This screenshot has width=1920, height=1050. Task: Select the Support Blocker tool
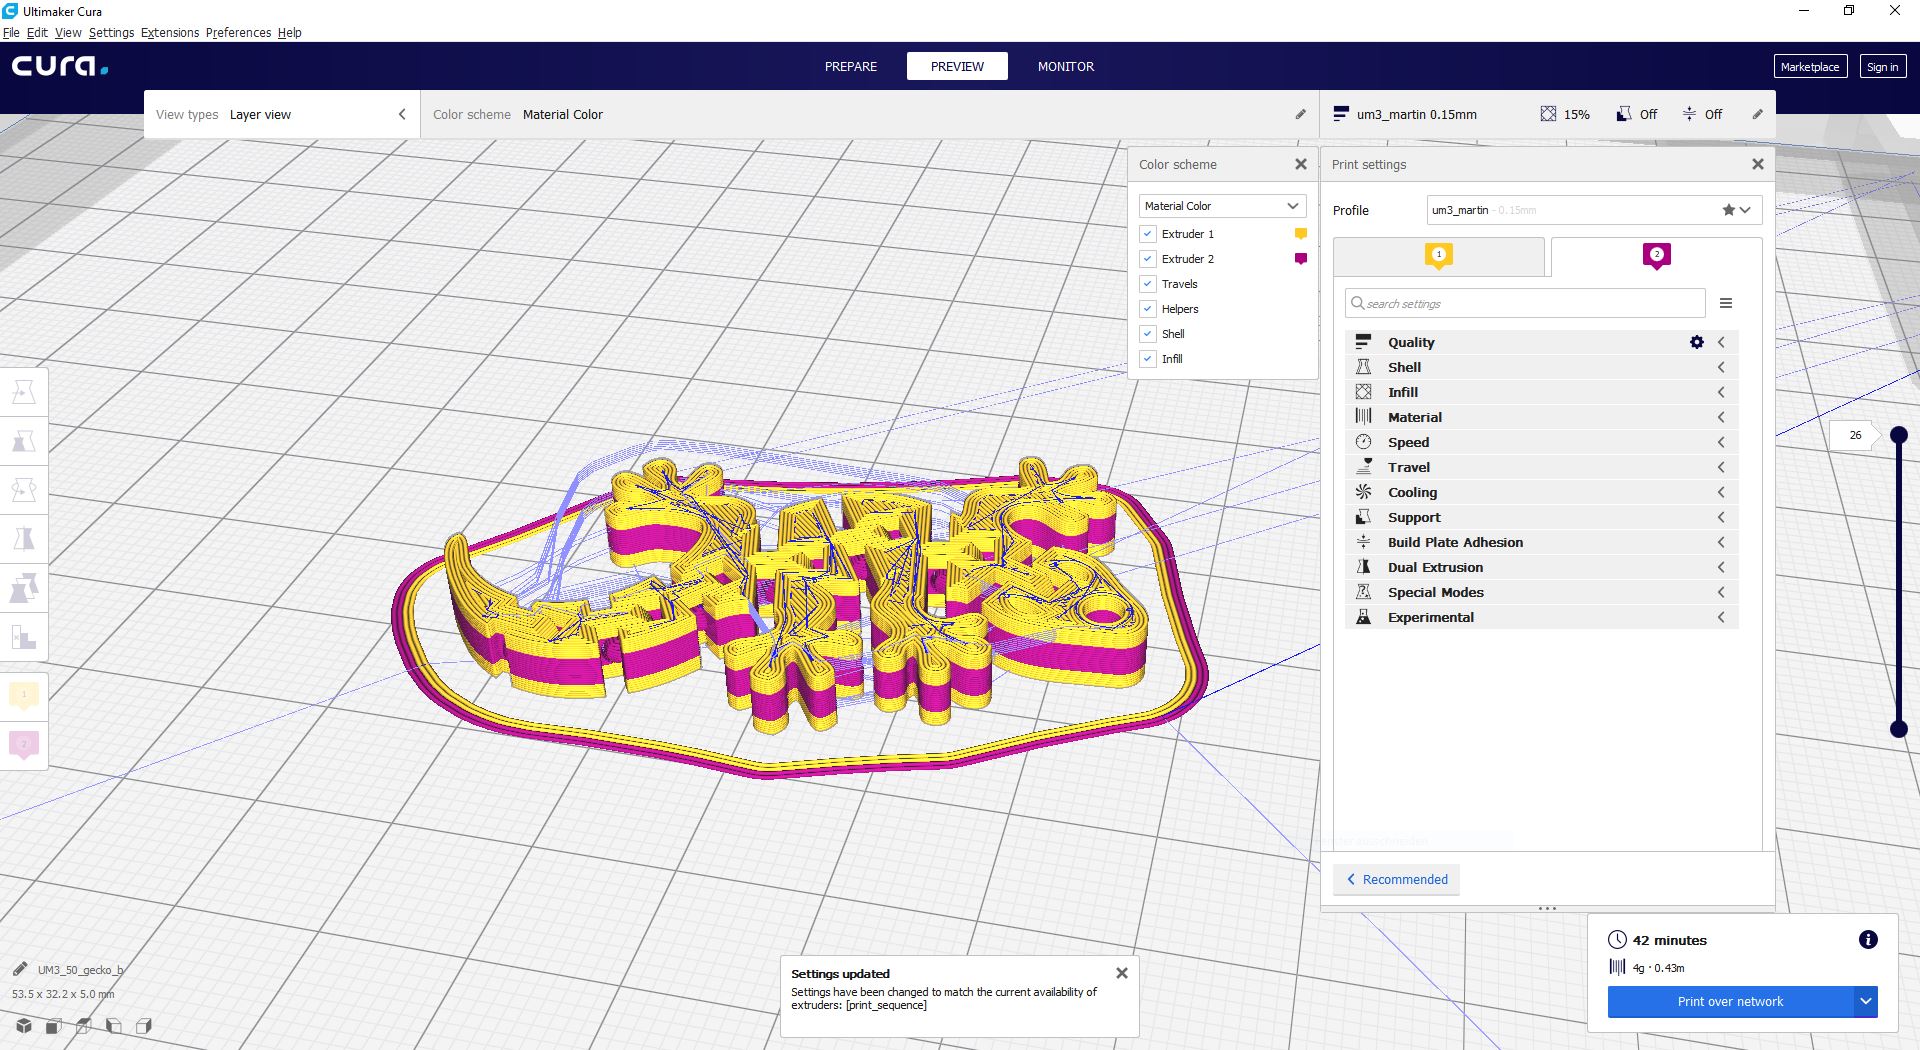[x=24, y=637]
